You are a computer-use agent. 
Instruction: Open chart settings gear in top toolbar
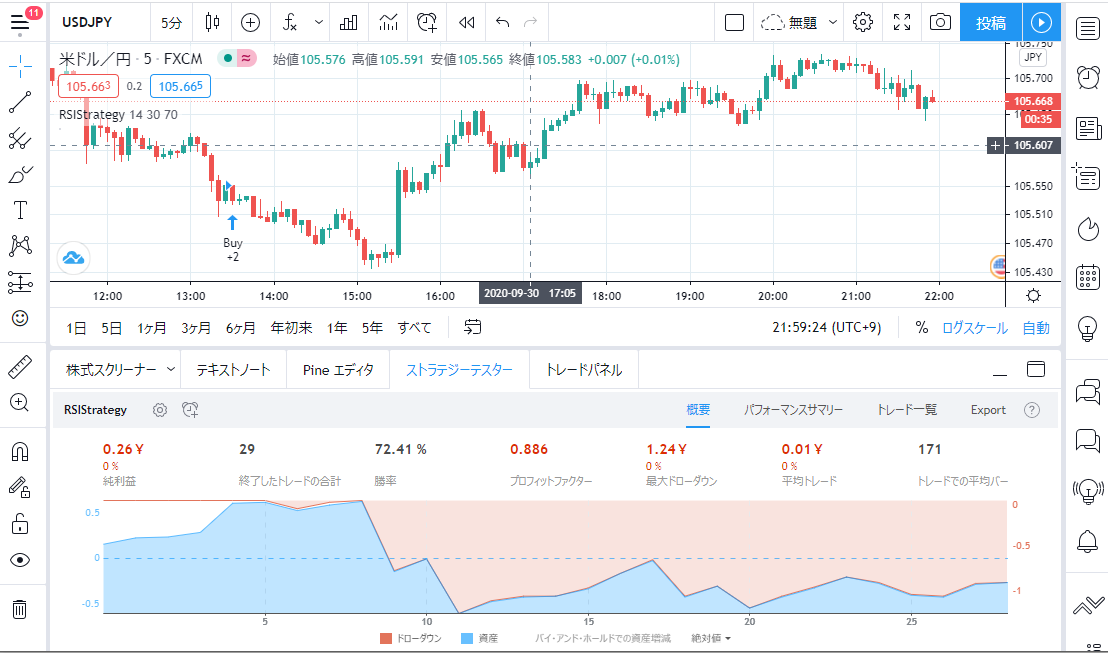863,22
